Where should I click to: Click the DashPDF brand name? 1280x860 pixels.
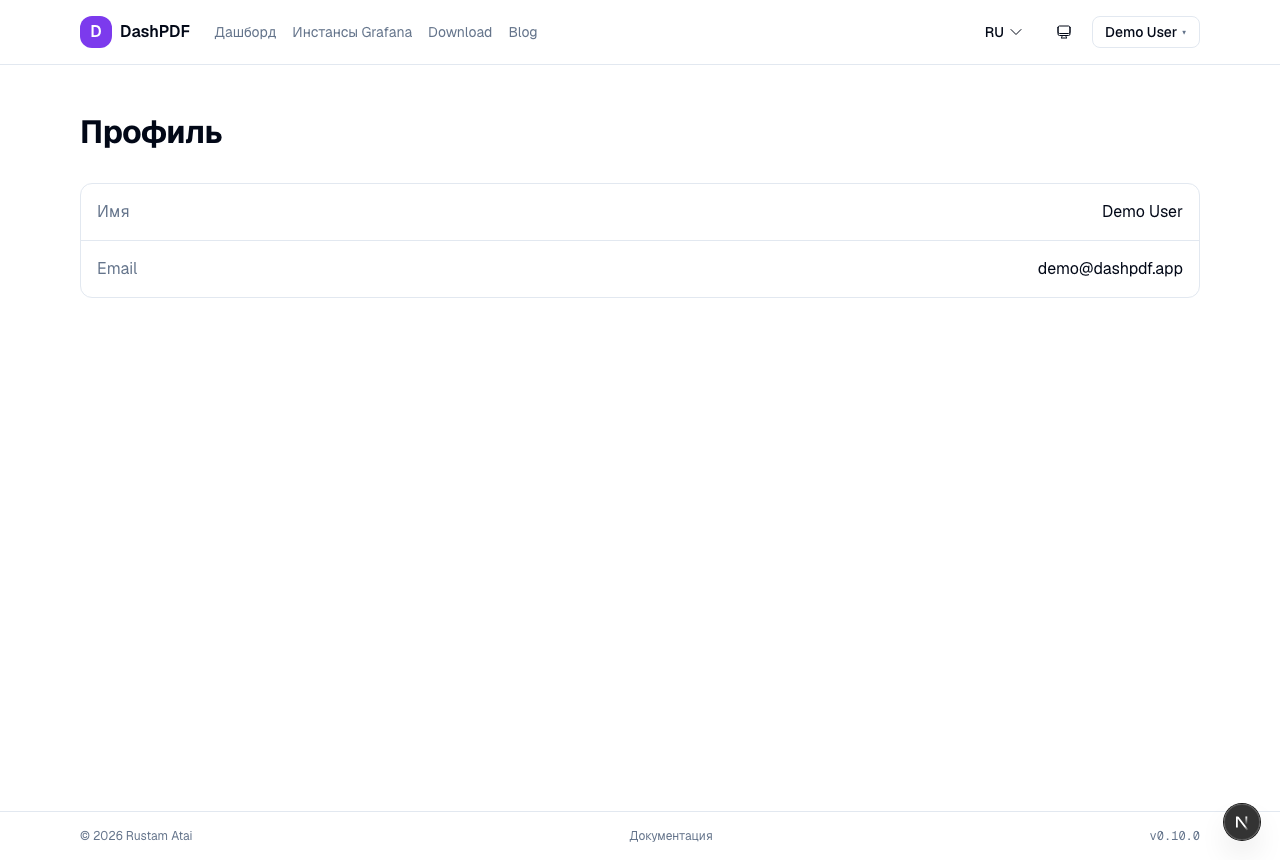coord(155,32)
